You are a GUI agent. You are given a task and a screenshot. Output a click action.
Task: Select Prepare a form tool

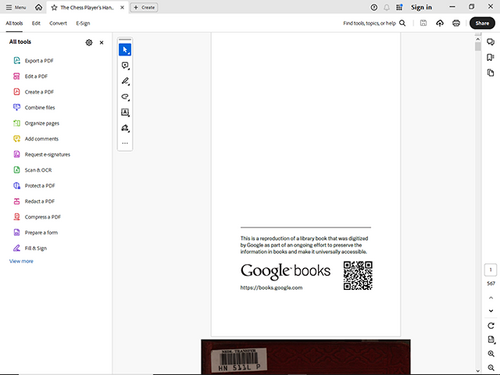(x=35, y=233)
